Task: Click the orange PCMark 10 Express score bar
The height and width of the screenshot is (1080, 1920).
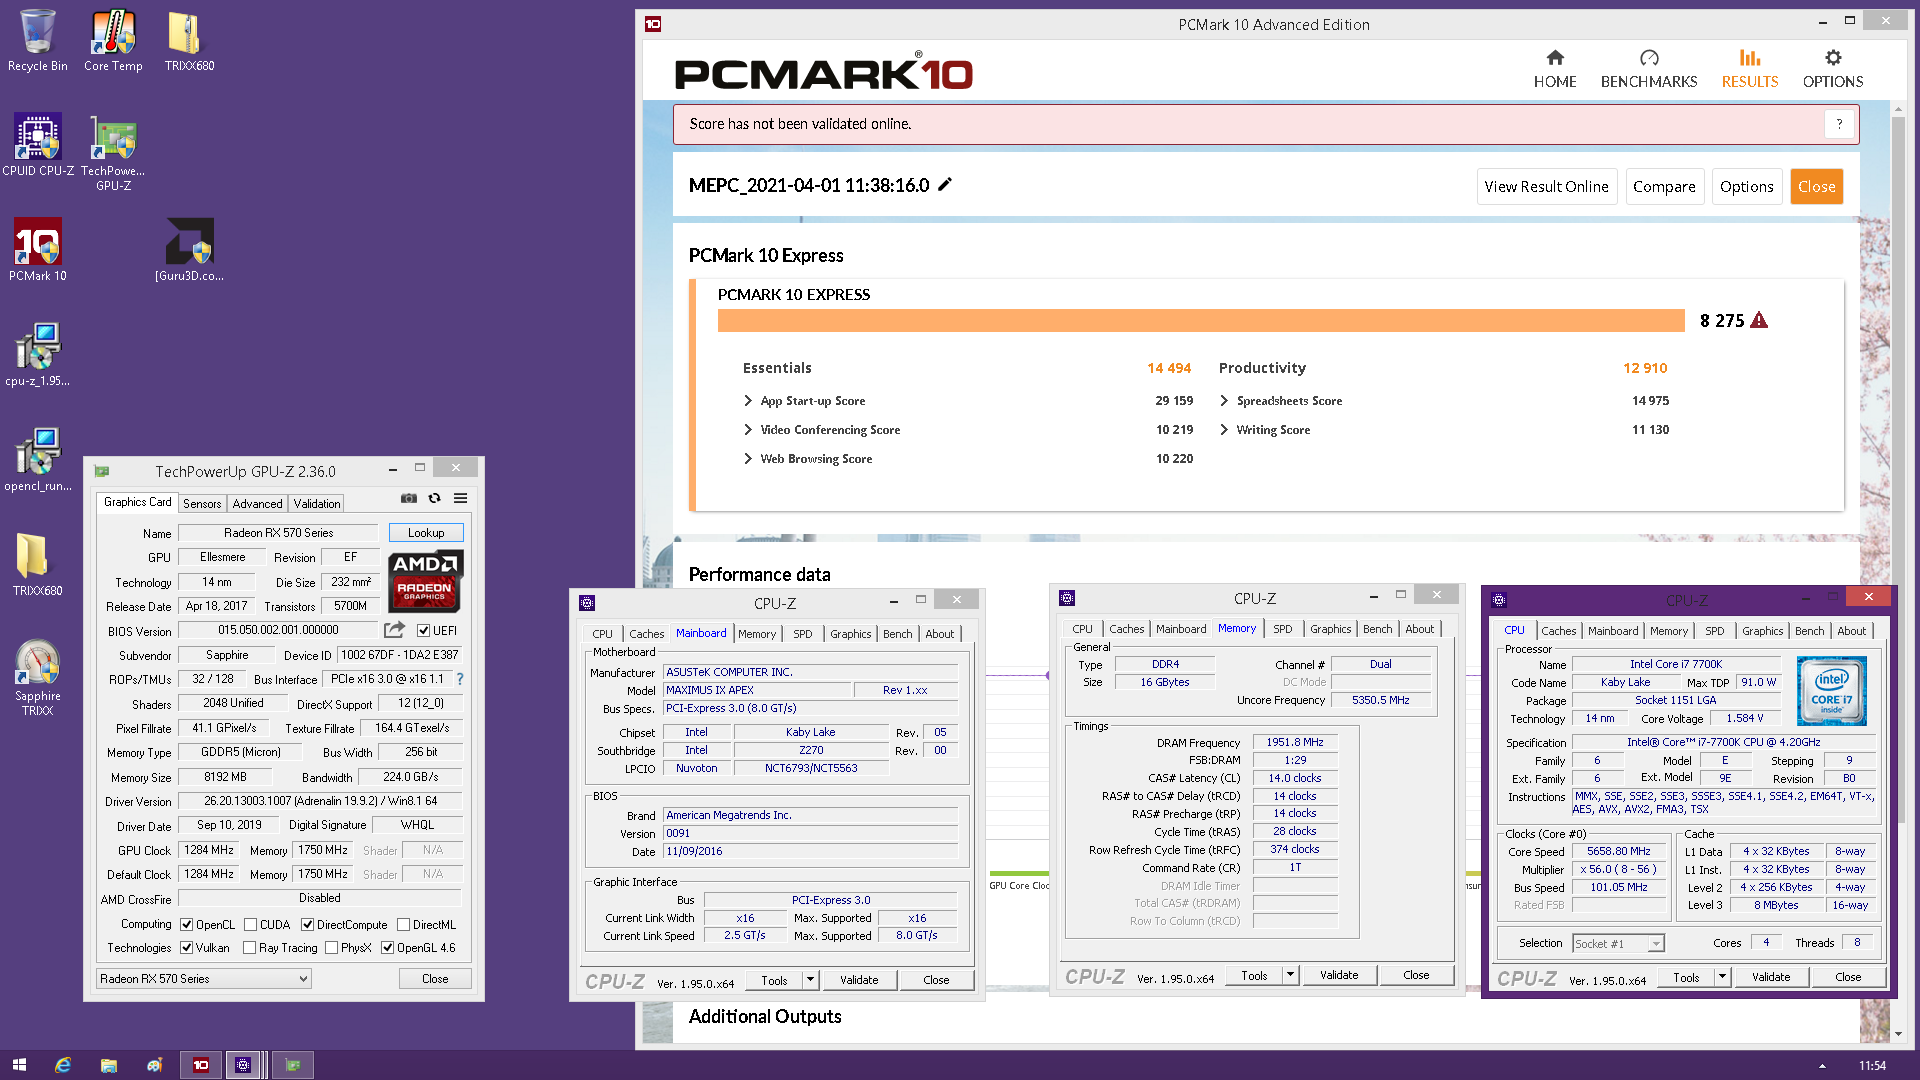Action: [x=1201, y=320]
